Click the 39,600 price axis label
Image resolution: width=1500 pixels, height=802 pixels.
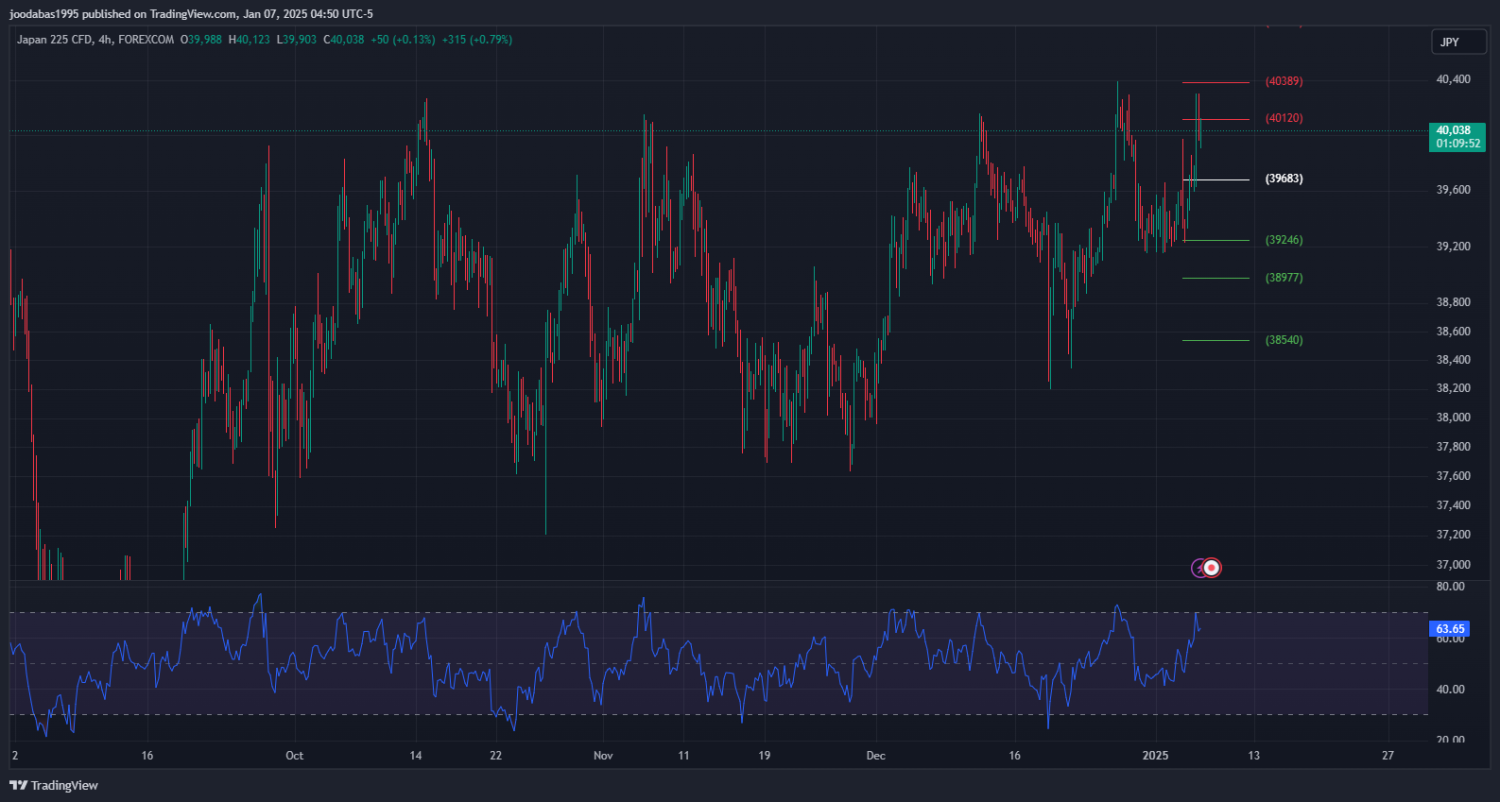pos(1453,190)
